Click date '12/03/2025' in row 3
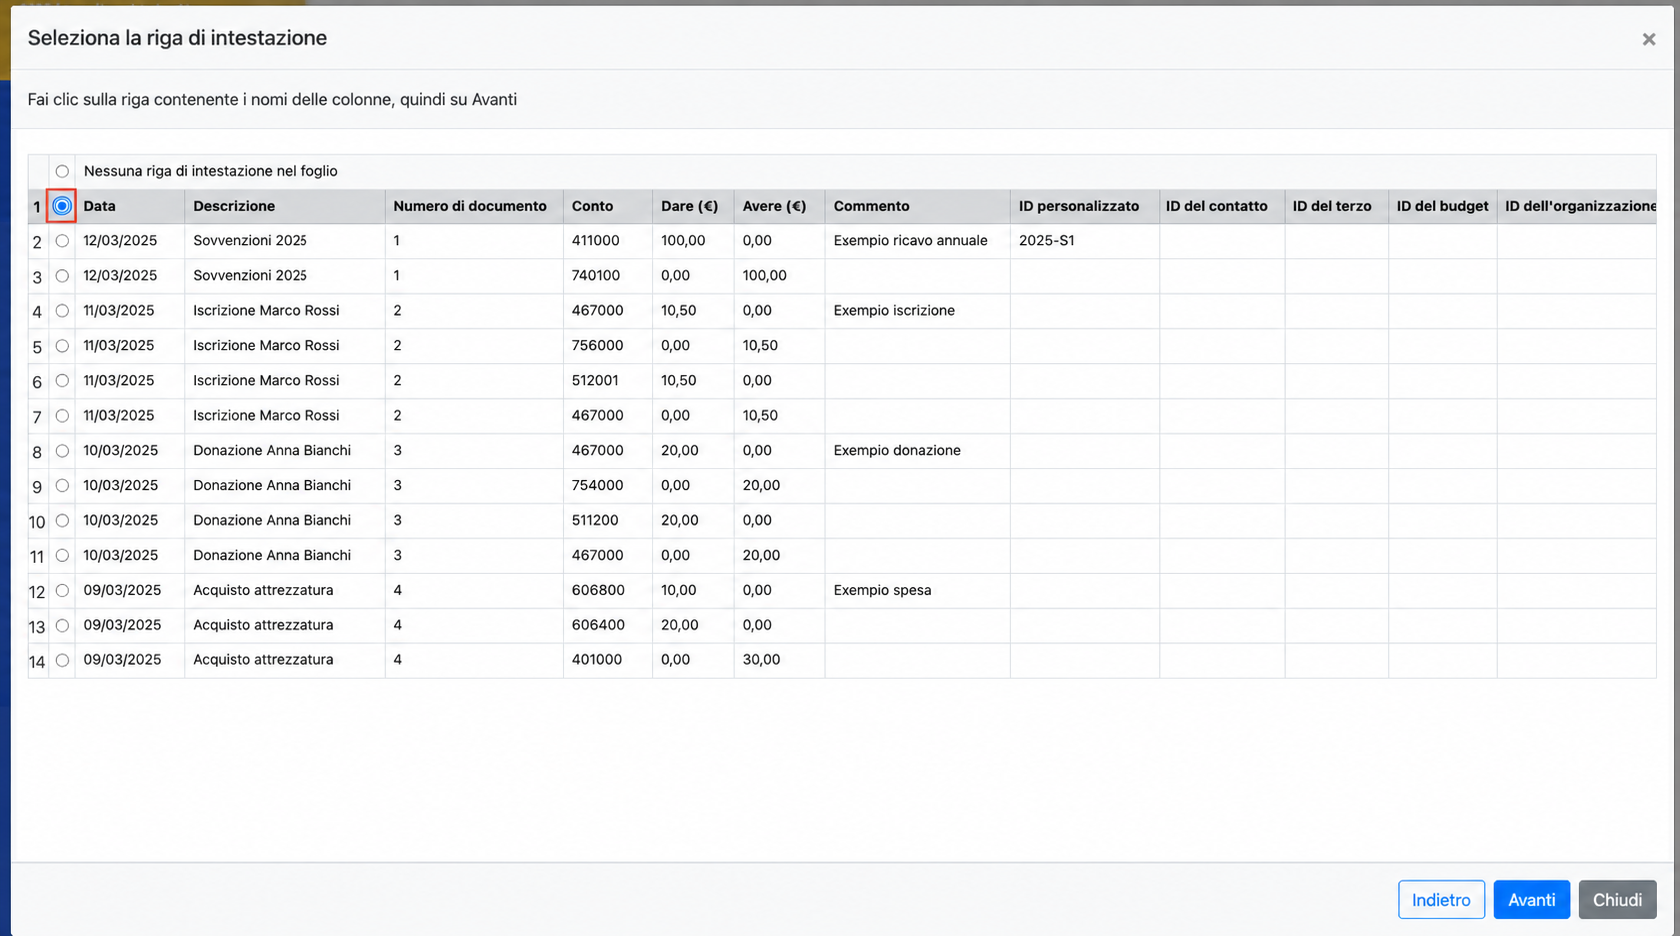The image size is (1680, 936). pyautogui.click(x=130, y=276)
